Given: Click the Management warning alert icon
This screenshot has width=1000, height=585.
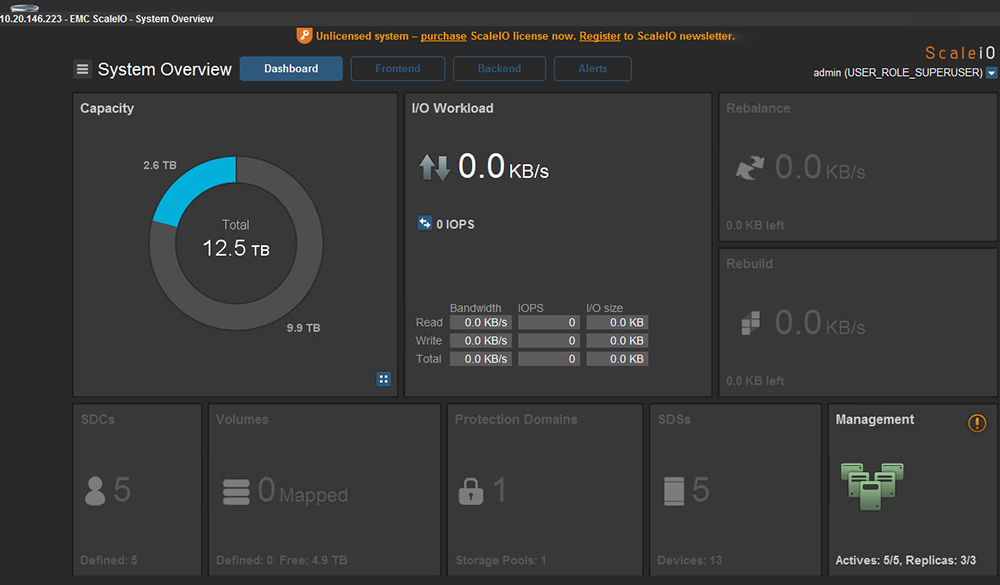Looking at the screenshot, I should (x=976, y=422).
